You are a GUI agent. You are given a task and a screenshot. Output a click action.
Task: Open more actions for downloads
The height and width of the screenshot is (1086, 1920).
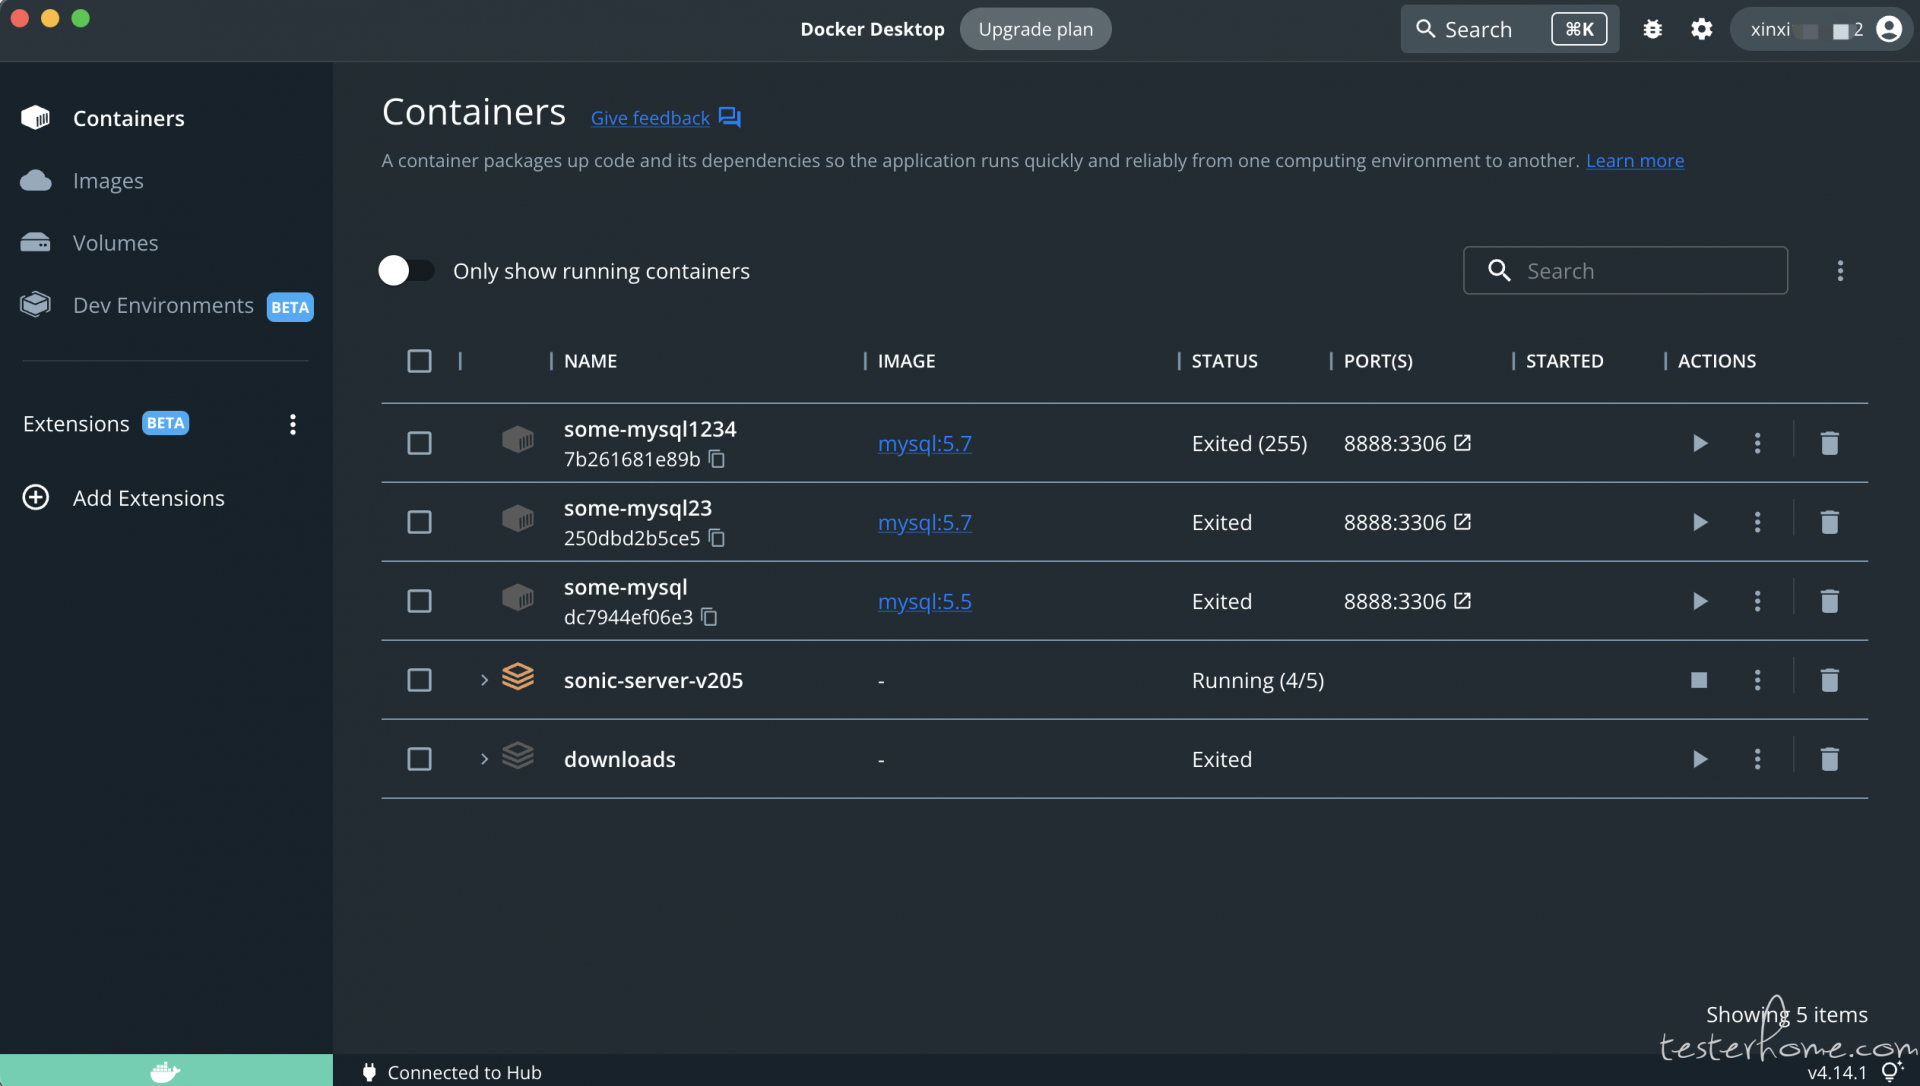point(1757,759)
